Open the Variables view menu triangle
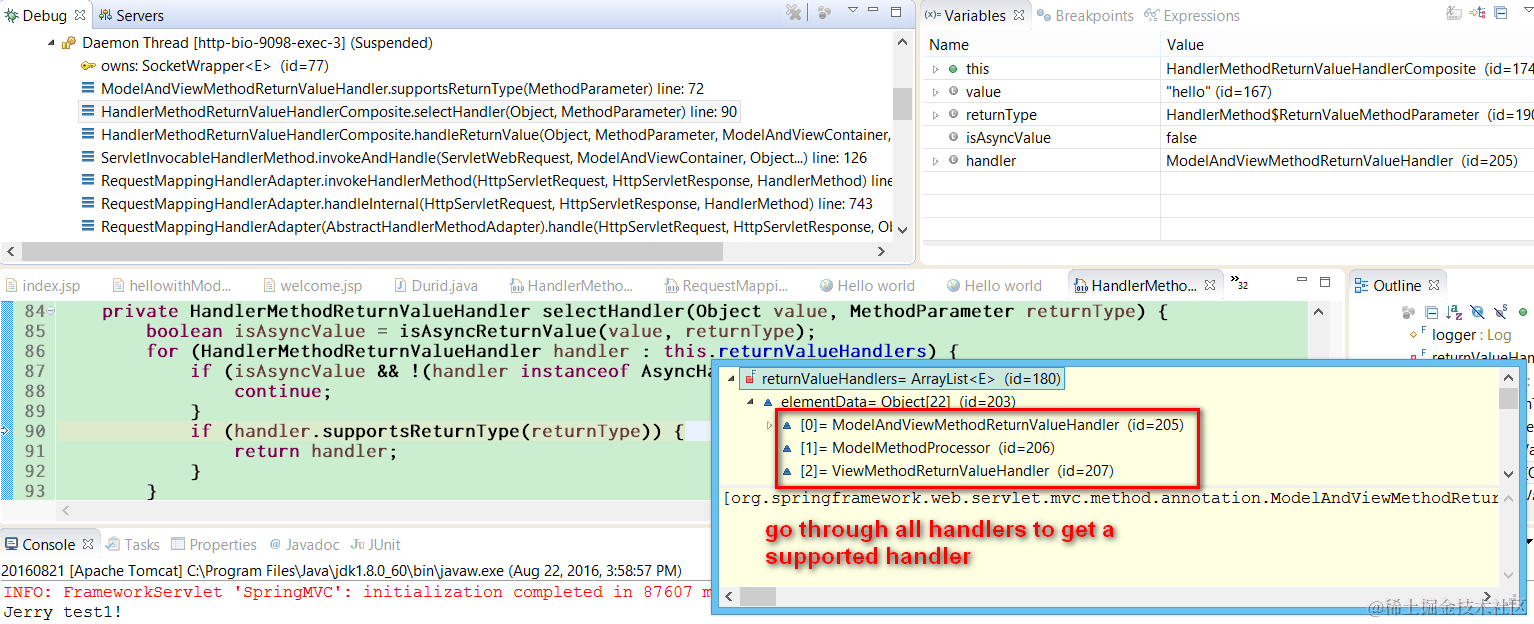Screen dimensions: 1534x624 click(x=1528, y=10)
